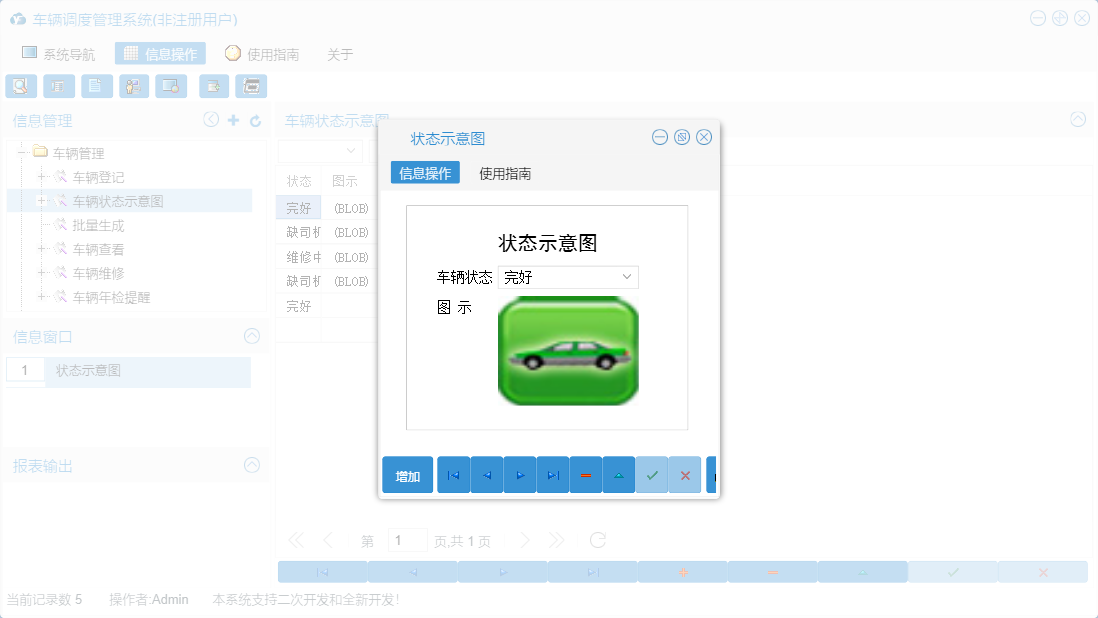Confirm changes with the green checkmark button
The image size is (1098, 618).
(652, 474)
